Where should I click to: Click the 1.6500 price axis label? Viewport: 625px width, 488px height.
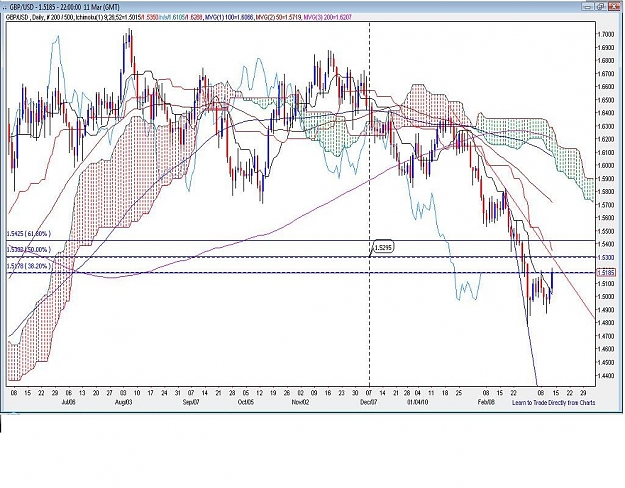coord(606,100)
